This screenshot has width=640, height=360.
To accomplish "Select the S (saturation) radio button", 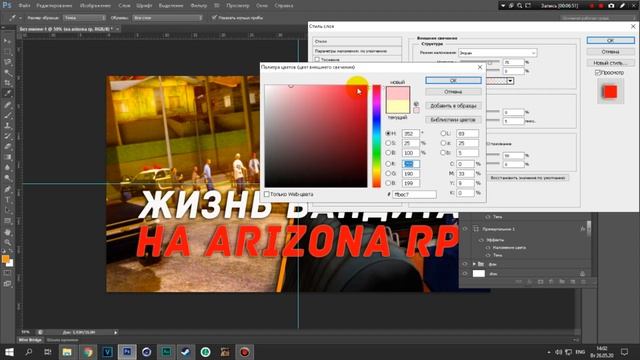I will pos(388,143).
